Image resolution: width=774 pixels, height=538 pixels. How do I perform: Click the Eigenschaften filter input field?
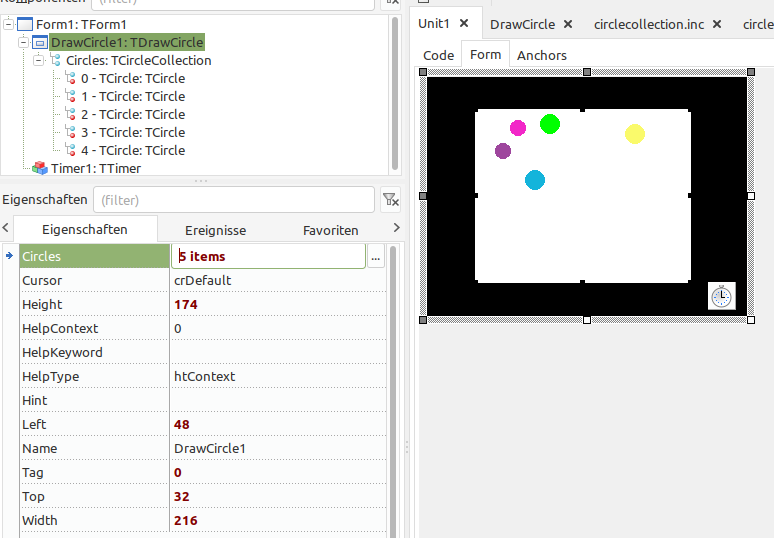click(234, 200)
